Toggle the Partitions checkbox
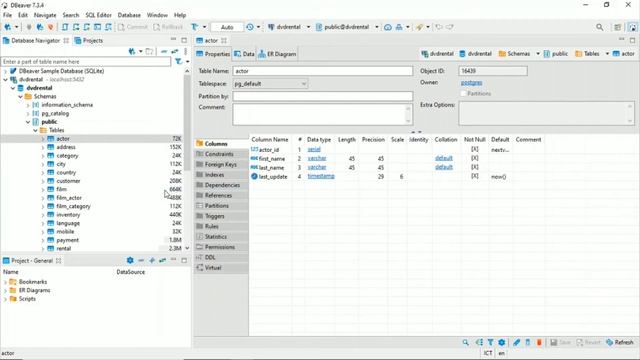 (x=463, y=93)
